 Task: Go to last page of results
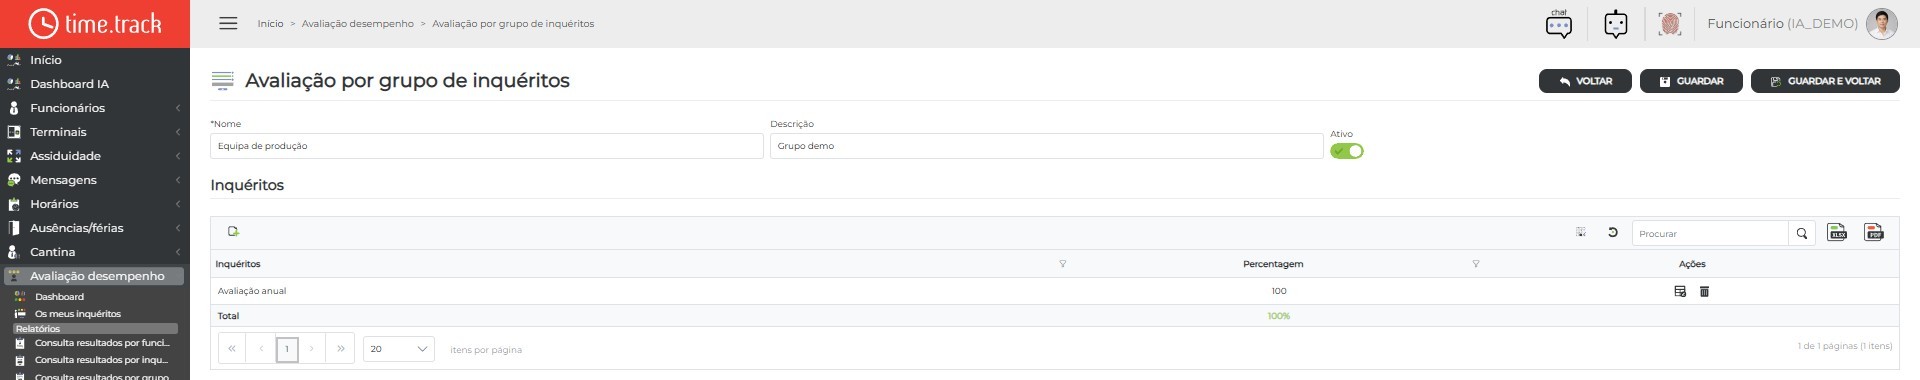(x=341, y=348)
